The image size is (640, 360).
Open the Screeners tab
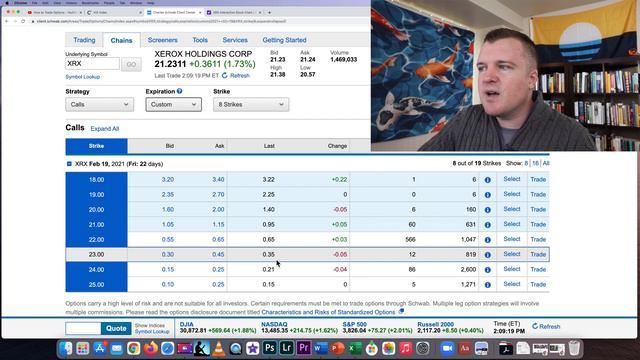[x=162, y=40]
